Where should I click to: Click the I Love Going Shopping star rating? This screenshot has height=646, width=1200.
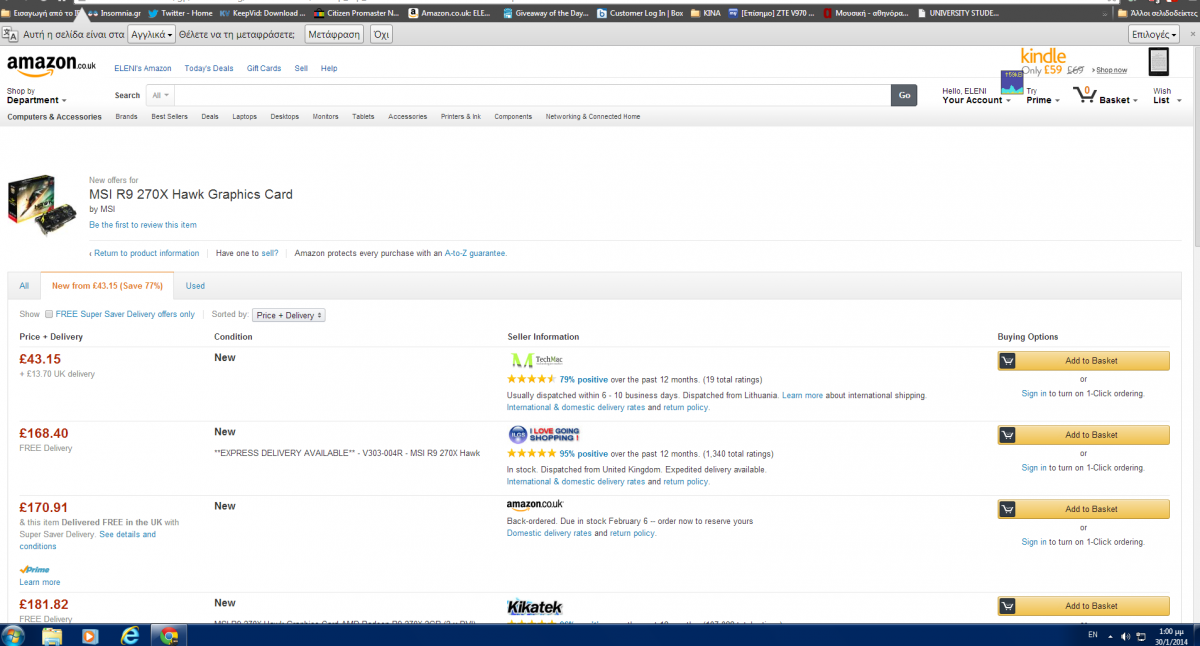(x=531, y=454)
